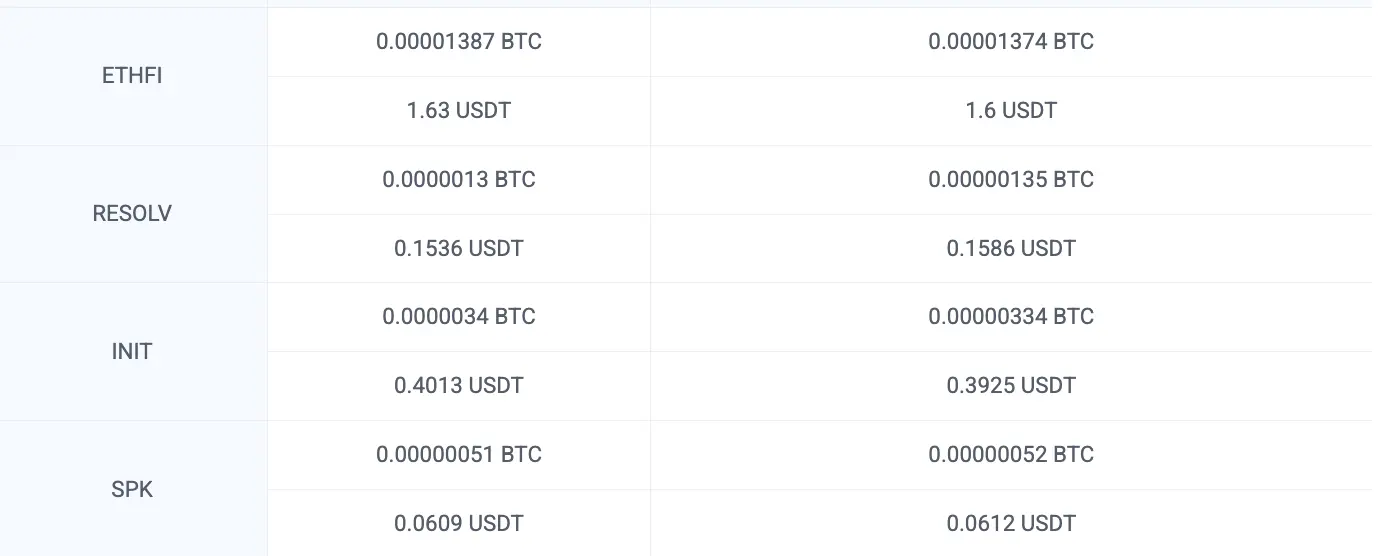This screenshot has height=556, width=1378.
Task: Select the SPK coin name cell
Action: point(132,490)
